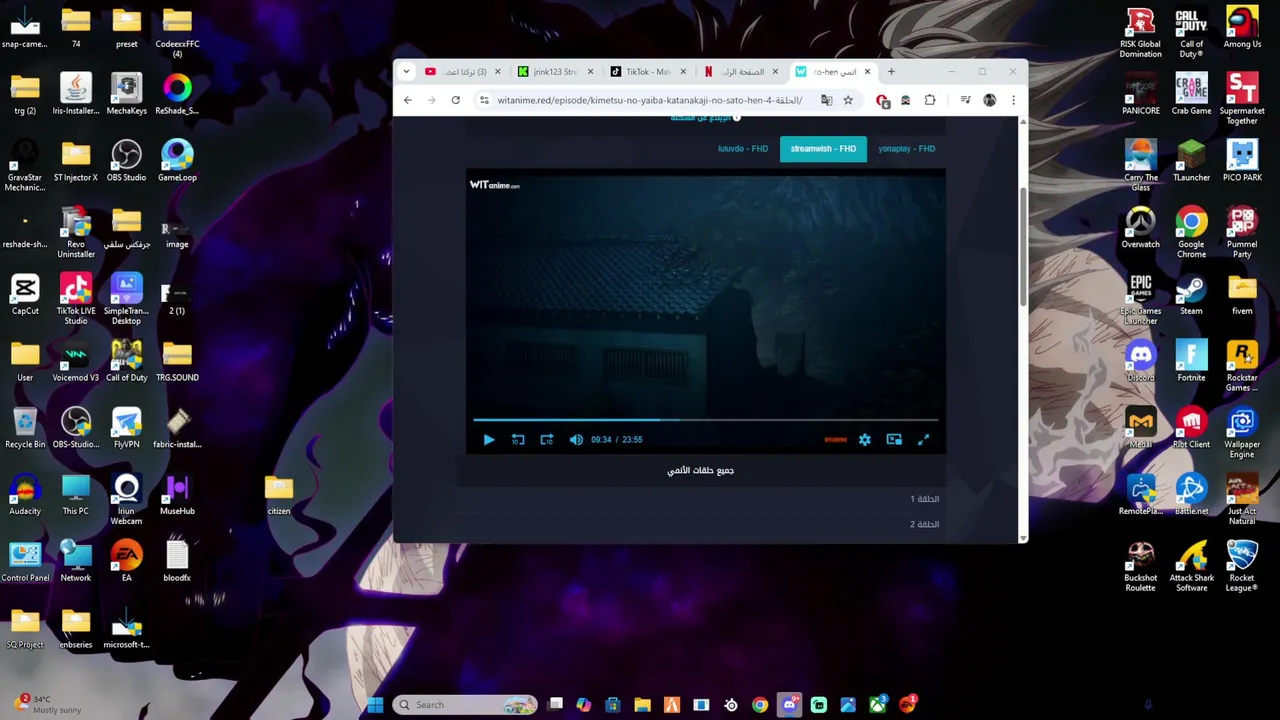The height and width of the screenshot is (720, 1280).
Task: Open Discord from the taskbar
Action: click(790, 705)
